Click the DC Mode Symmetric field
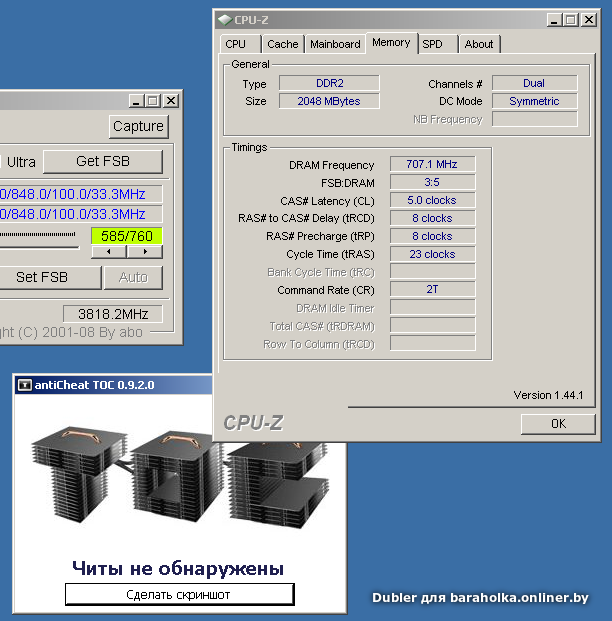This screenshot has height=621, width=612. (534, 101)
